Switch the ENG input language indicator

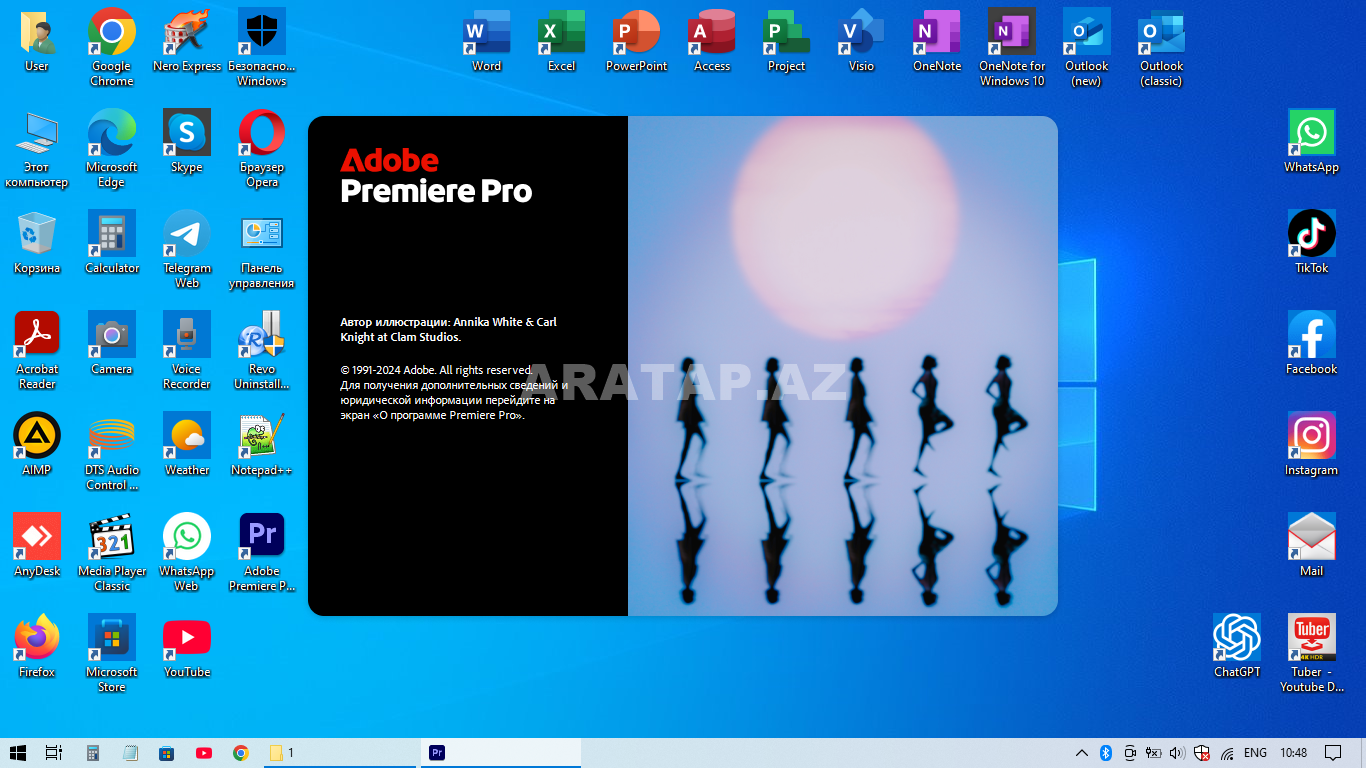[x=1255, y=753]
